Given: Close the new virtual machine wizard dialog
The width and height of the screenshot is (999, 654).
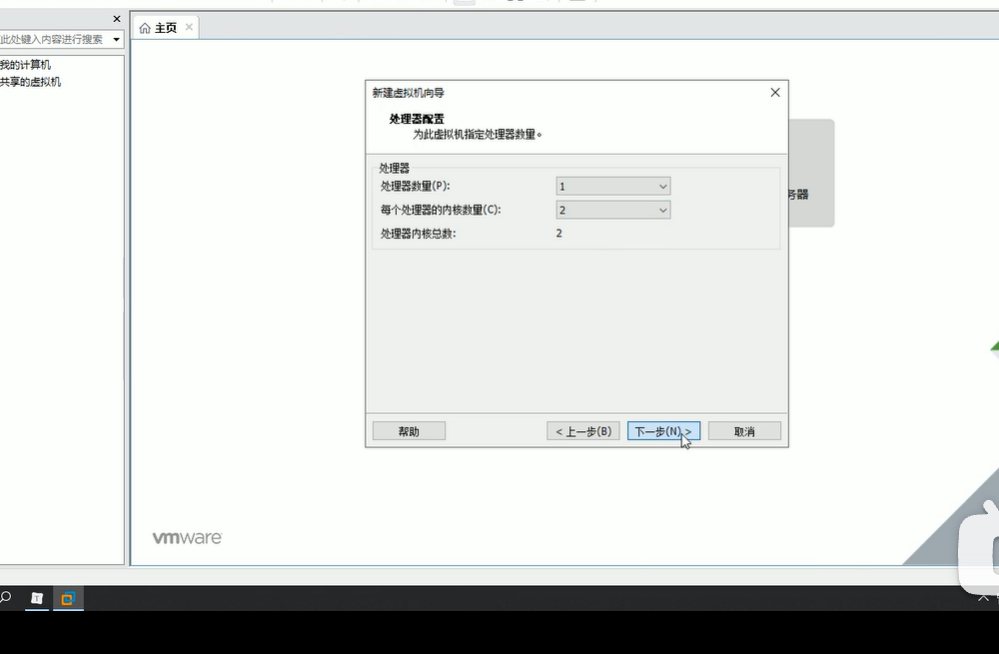Looking at the screenshot, I should click(775, 92).
